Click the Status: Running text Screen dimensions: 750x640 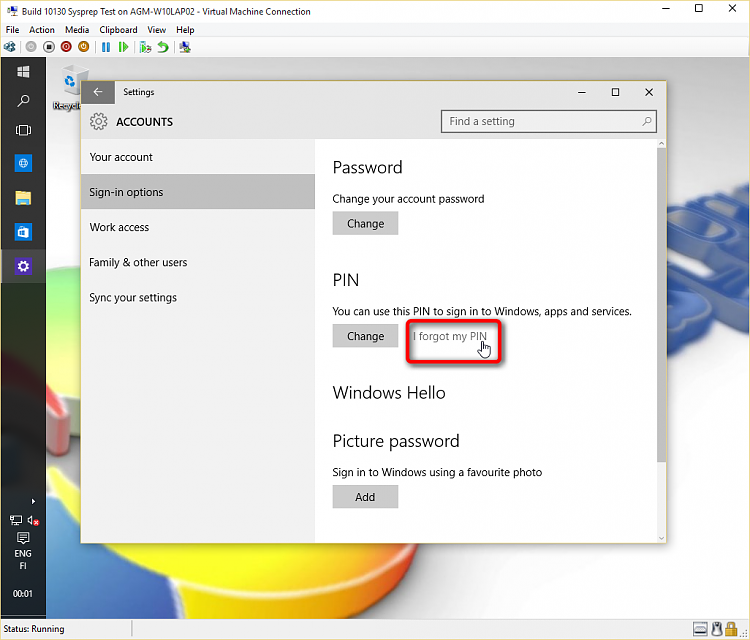34,629
